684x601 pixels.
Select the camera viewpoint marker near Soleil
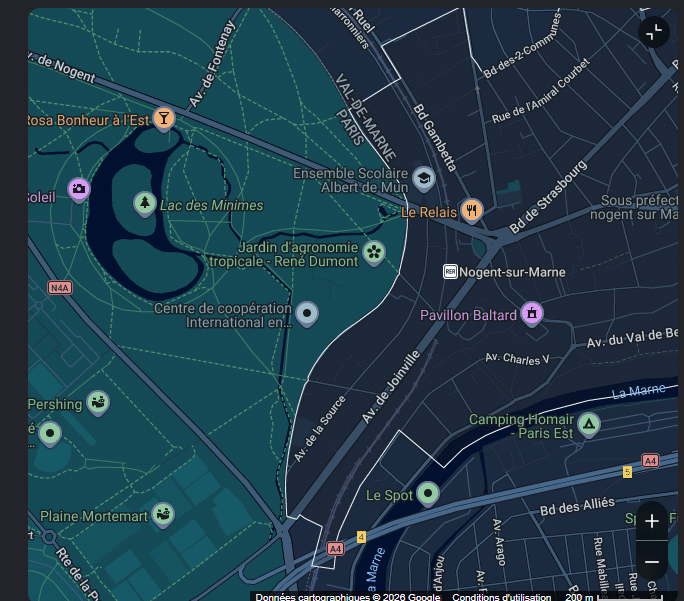79,190
